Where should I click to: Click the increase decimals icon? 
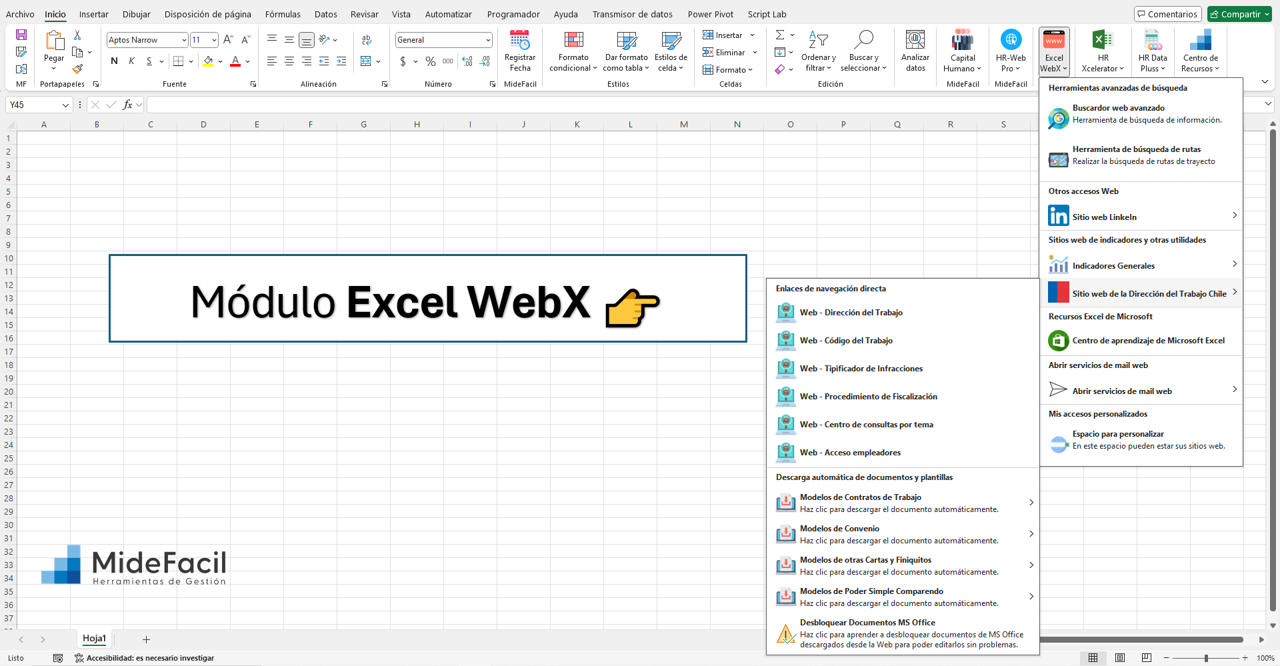467,61
